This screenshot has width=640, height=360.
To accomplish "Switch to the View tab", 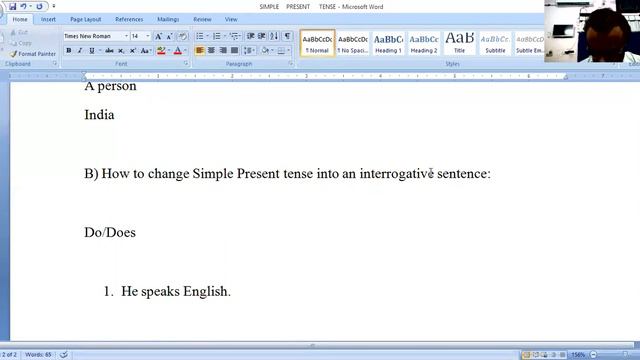I will pyautogui.click(x=231, y=19).
